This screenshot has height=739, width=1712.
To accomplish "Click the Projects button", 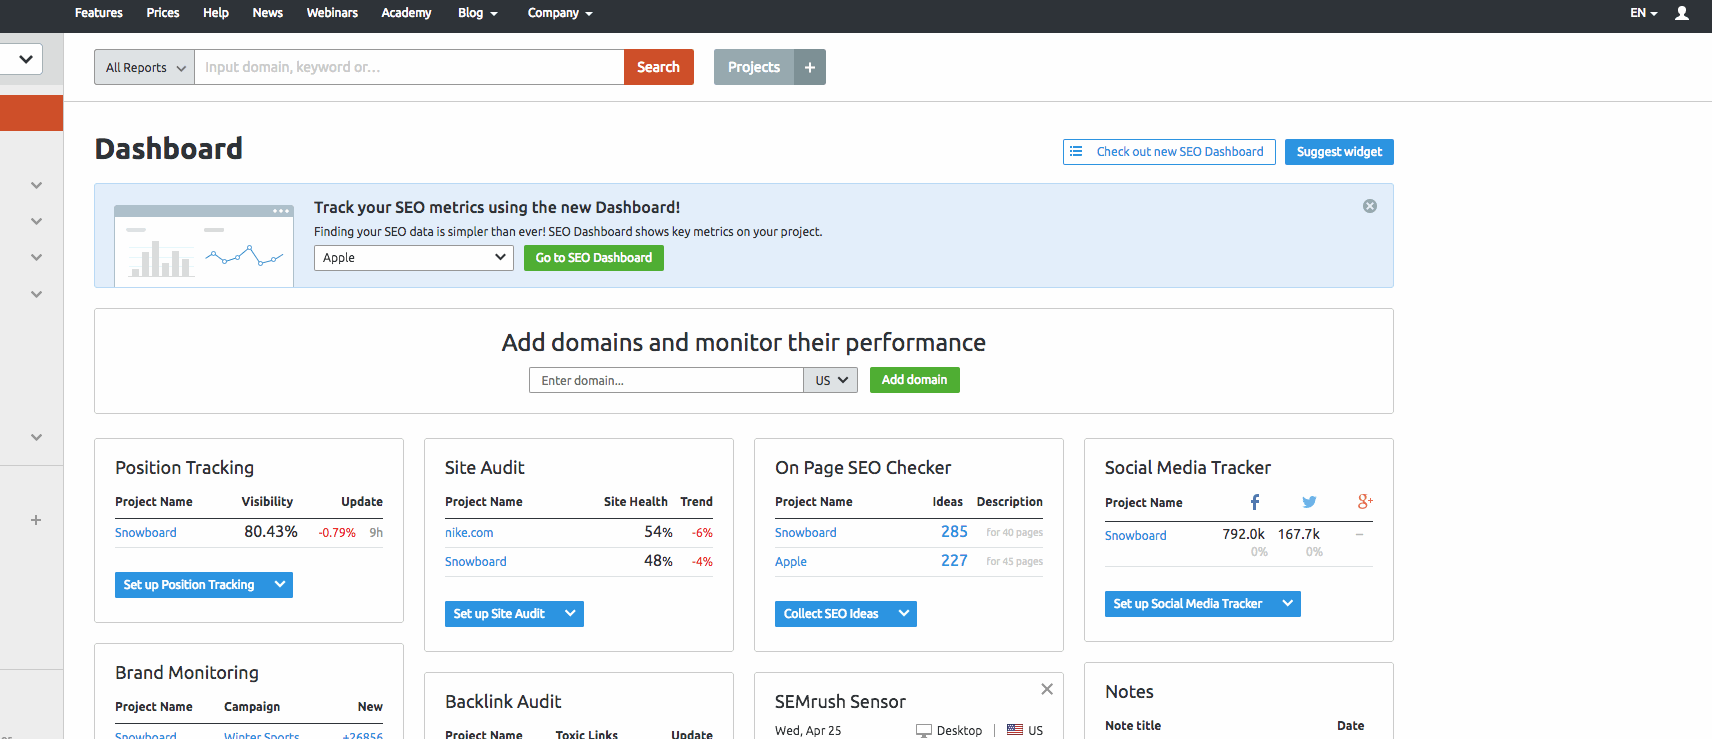I will (754, 67).
